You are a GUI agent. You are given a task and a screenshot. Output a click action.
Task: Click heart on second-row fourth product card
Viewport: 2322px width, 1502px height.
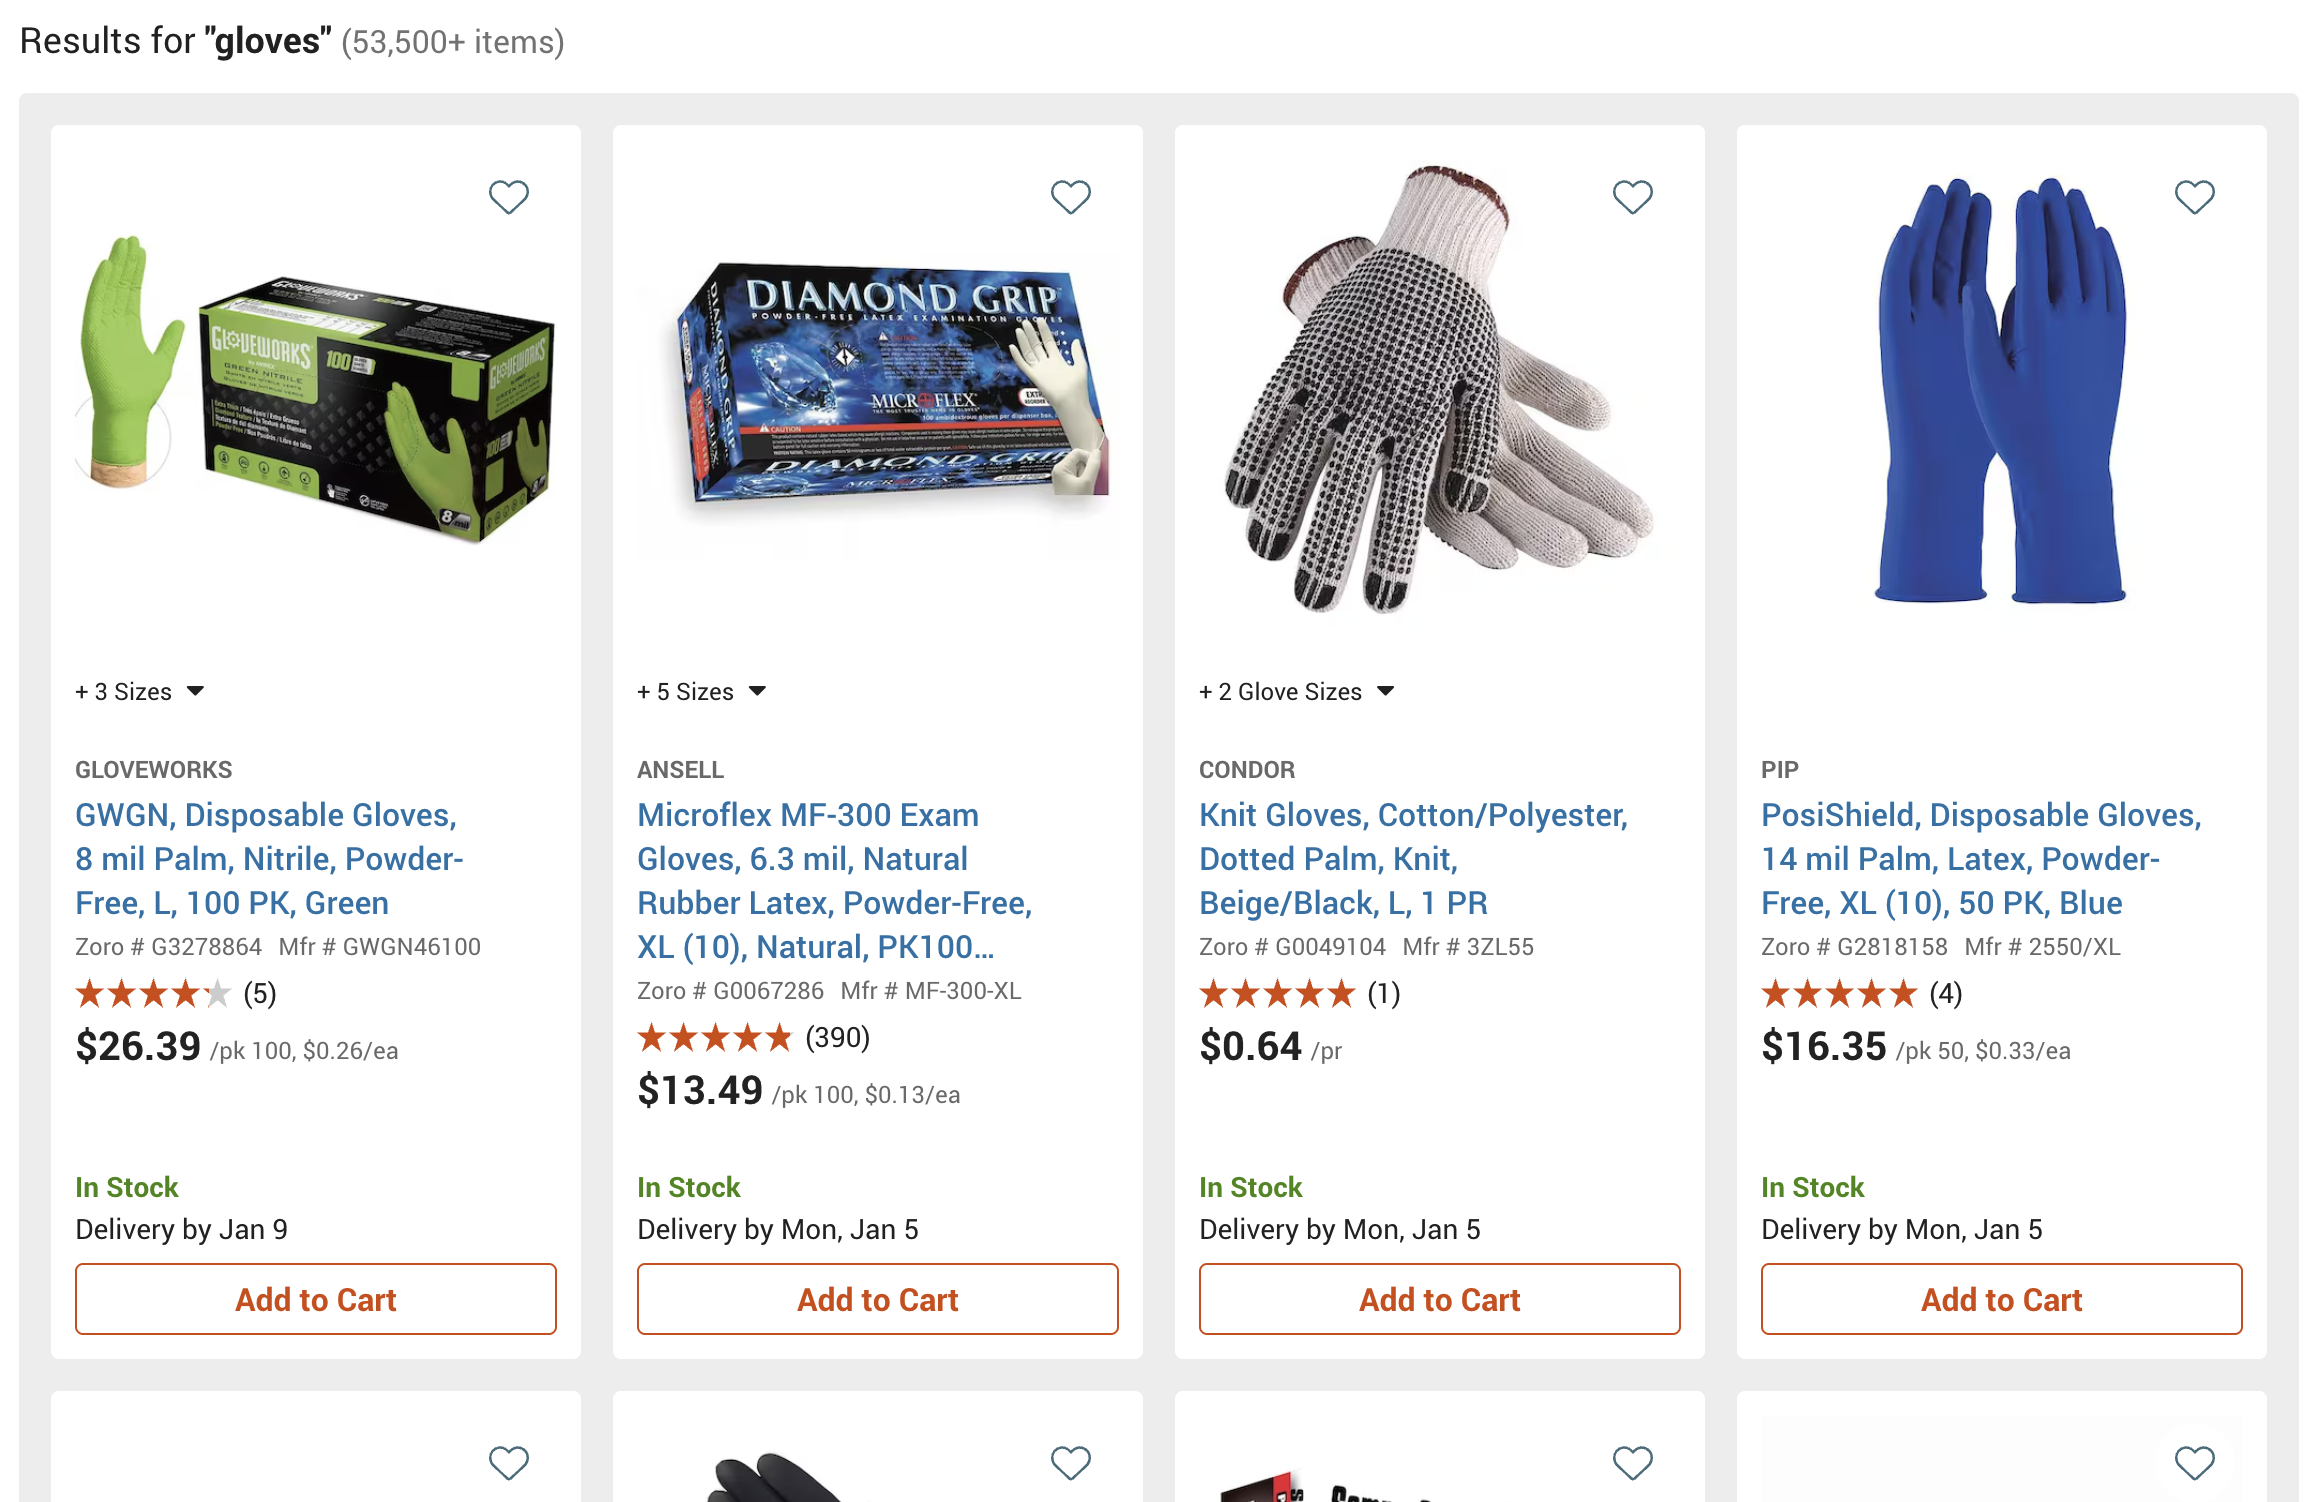point(2194,1463)
